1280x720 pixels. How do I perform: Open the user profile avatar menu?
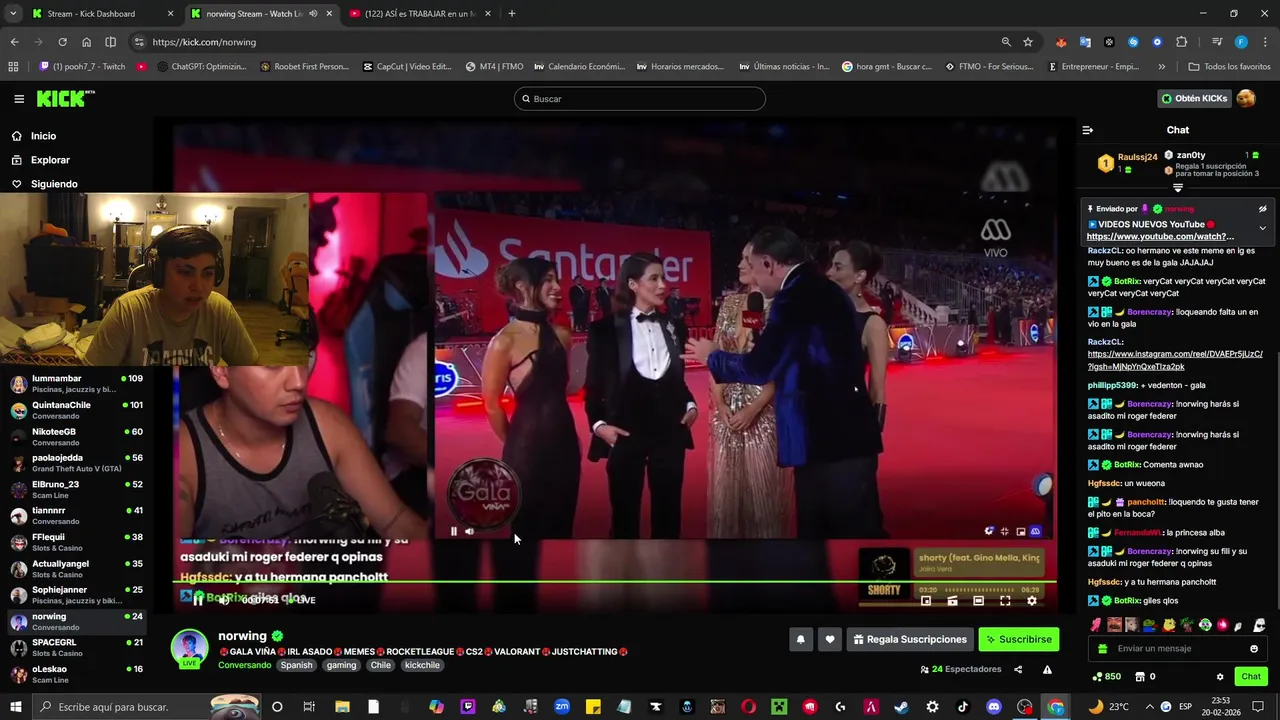(1246, 99)
